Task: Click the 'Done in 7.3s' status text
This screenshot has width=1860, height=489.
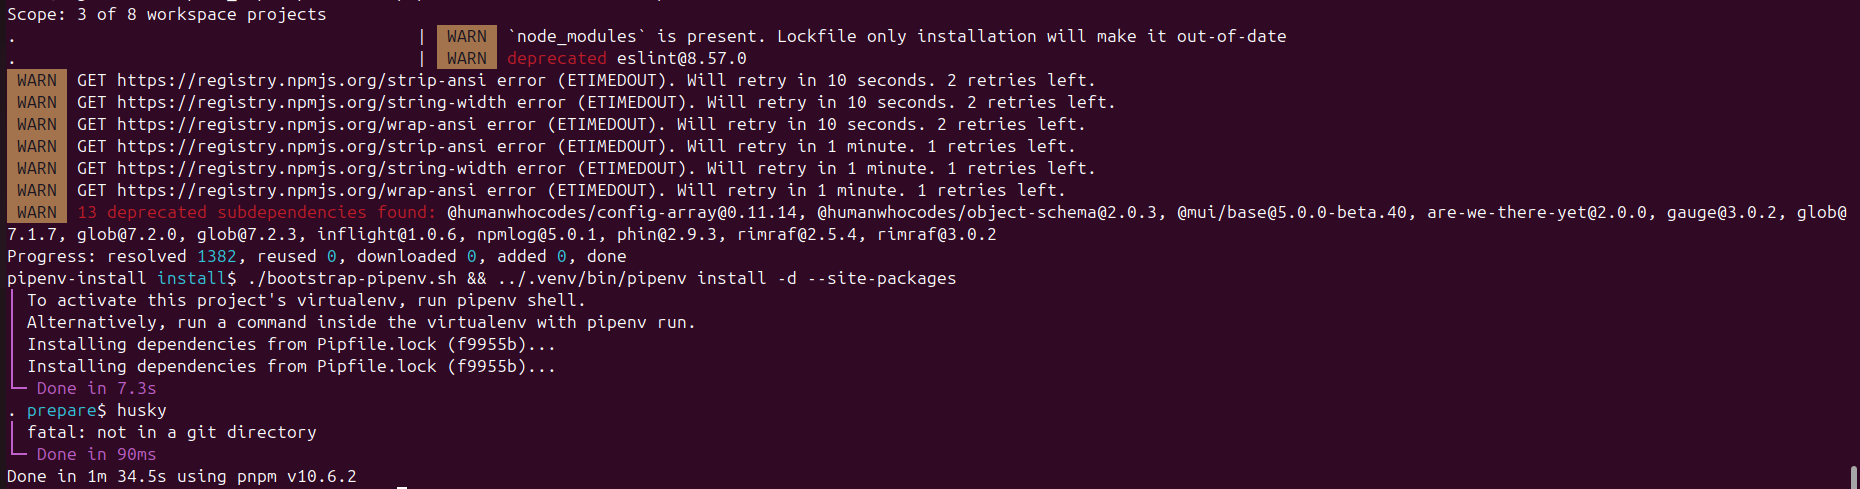Action: click(x=97, y=388)
